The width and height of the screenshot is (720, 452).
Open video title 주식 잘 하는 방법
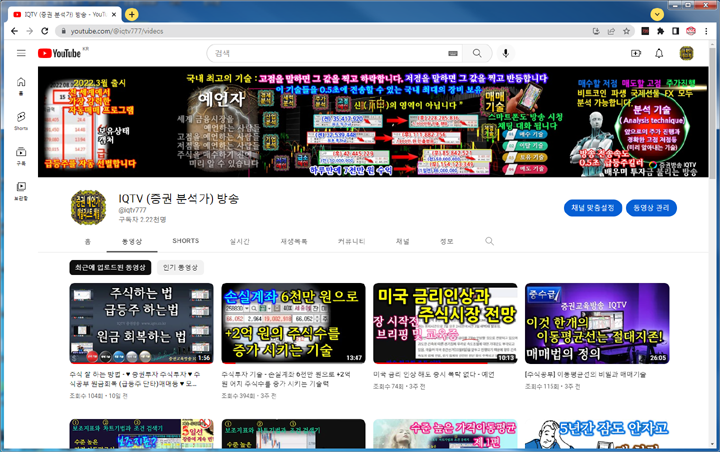[x=135, y=379]
